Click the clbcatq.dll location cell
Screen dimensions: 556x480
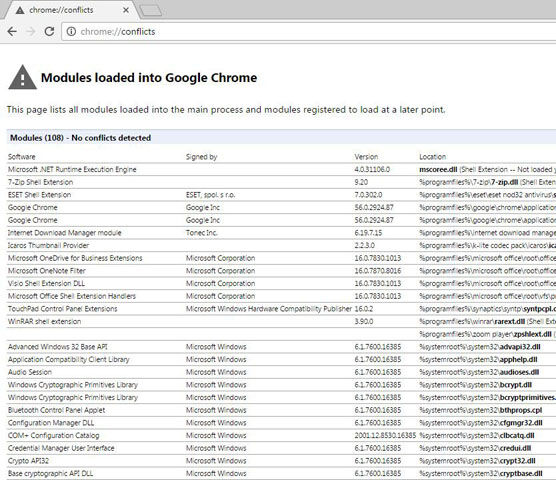point(477,435)
